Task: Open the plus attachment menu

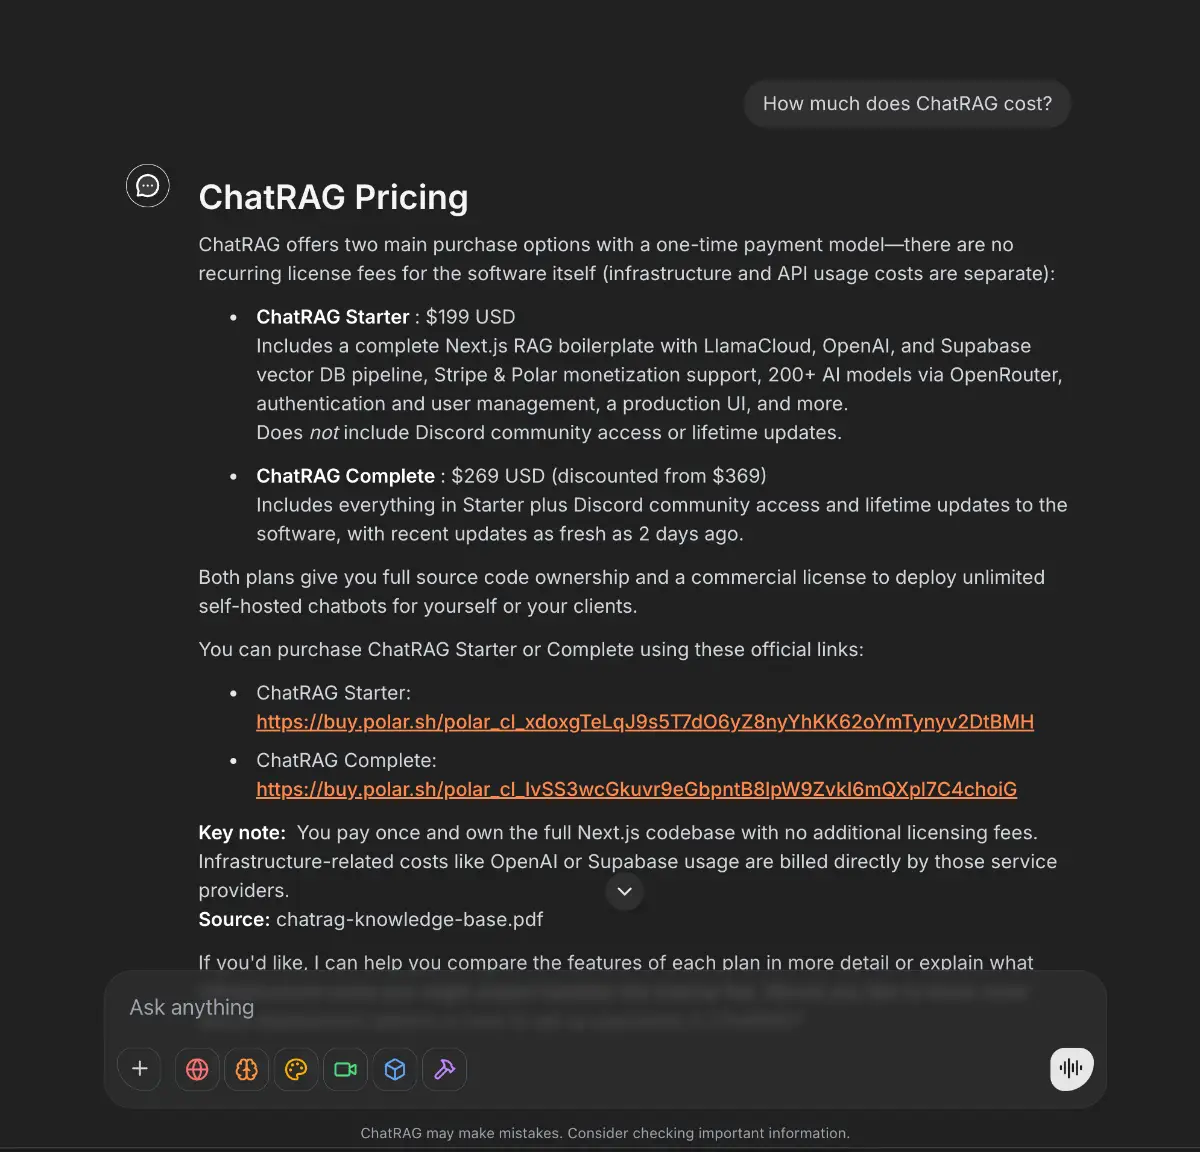Action: (x=139, y=1069)
